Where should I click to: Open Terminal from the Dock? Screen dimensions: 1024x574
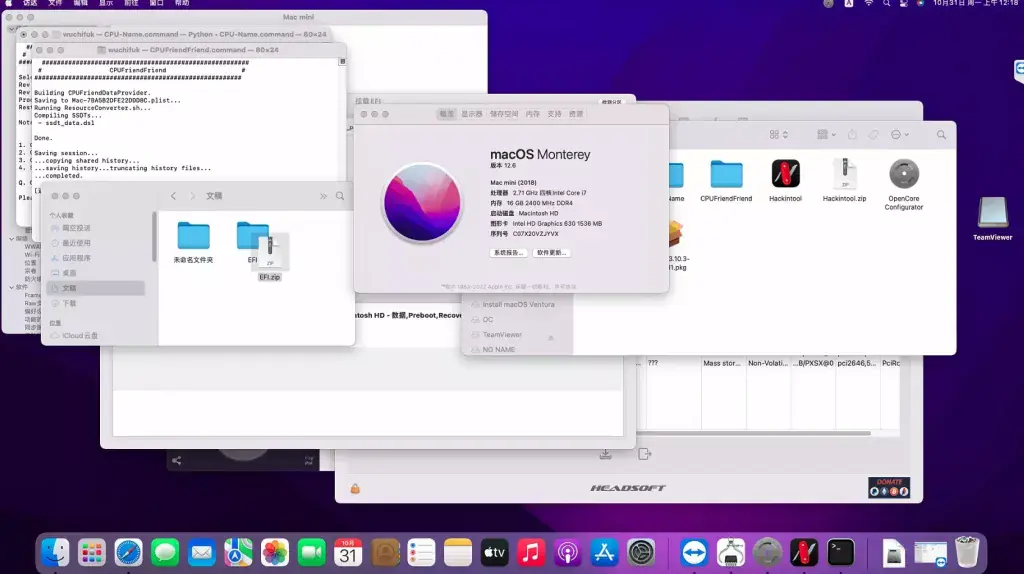point(840,553)
